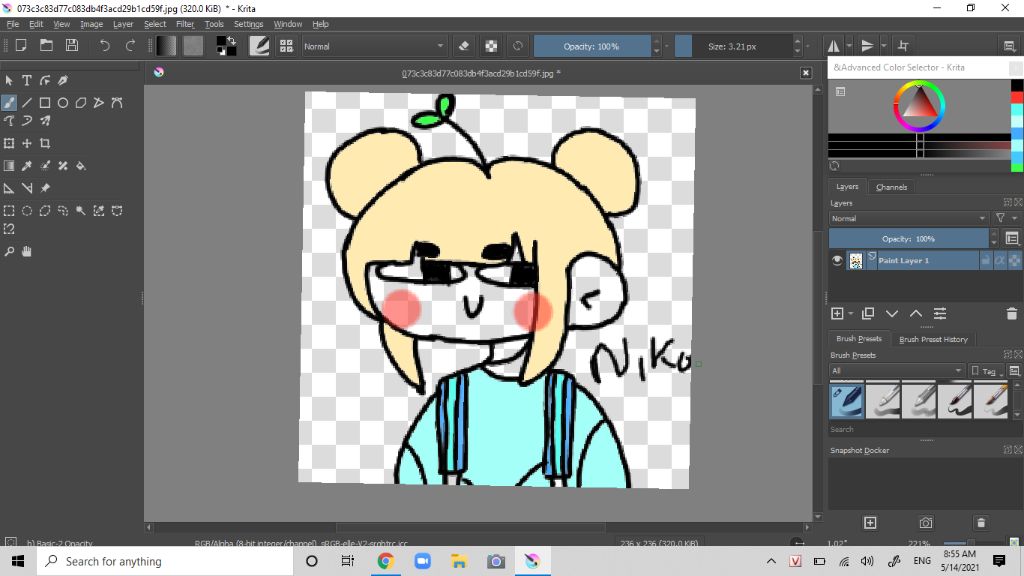Select the first Basic brush preset thumbnail
This screenshot has width=1024, height=576.
click(847, 400)
